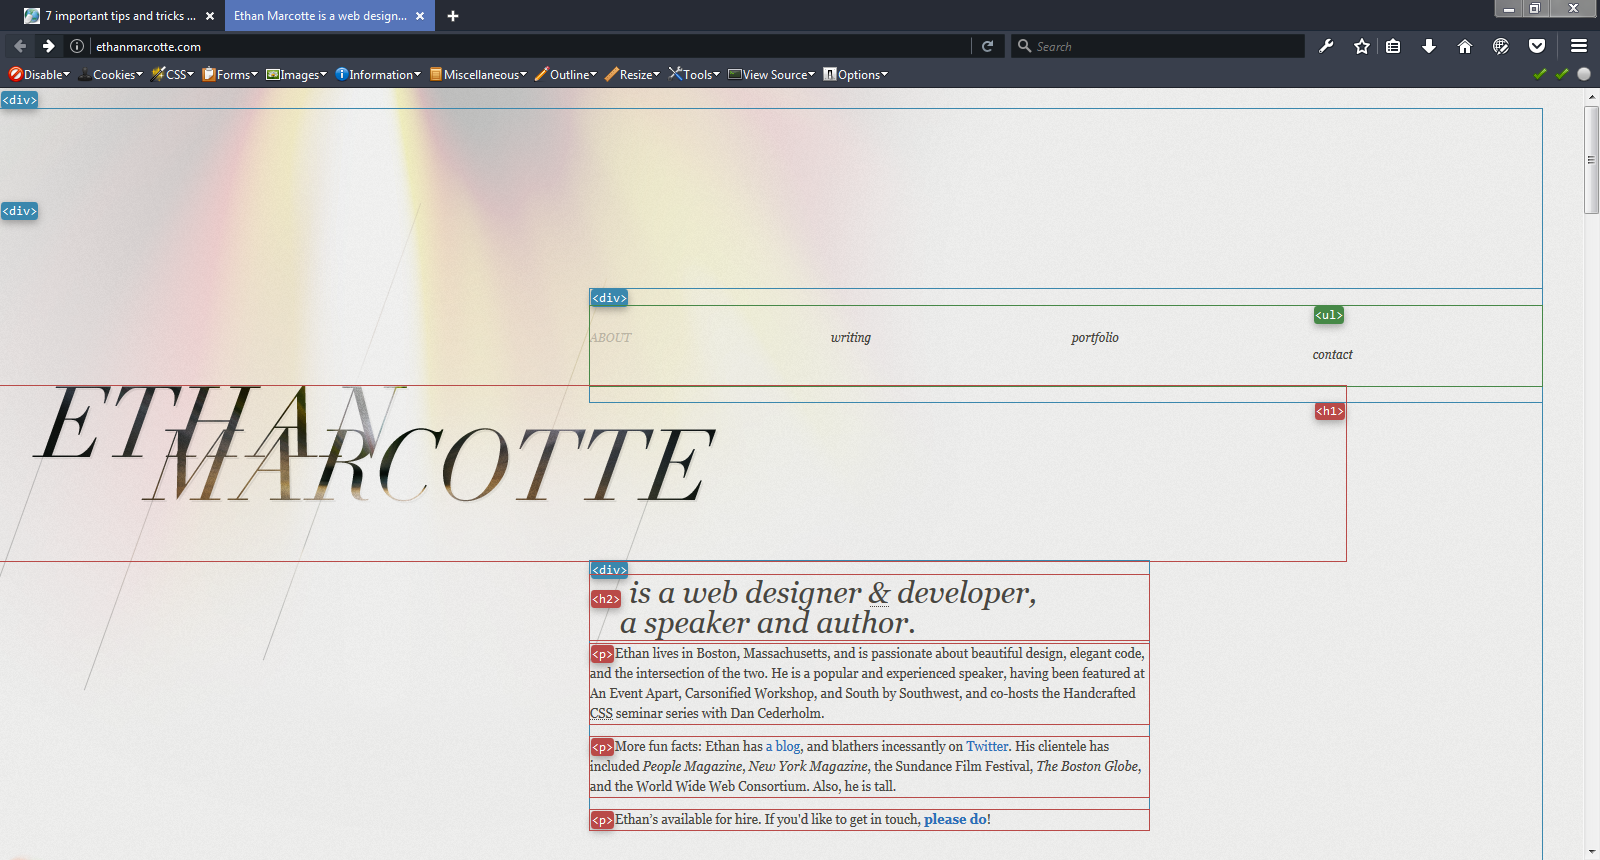Open the Tools dropdown menu
The image size is (1600, 860).
pyautogui.click(x=694, y=74)
